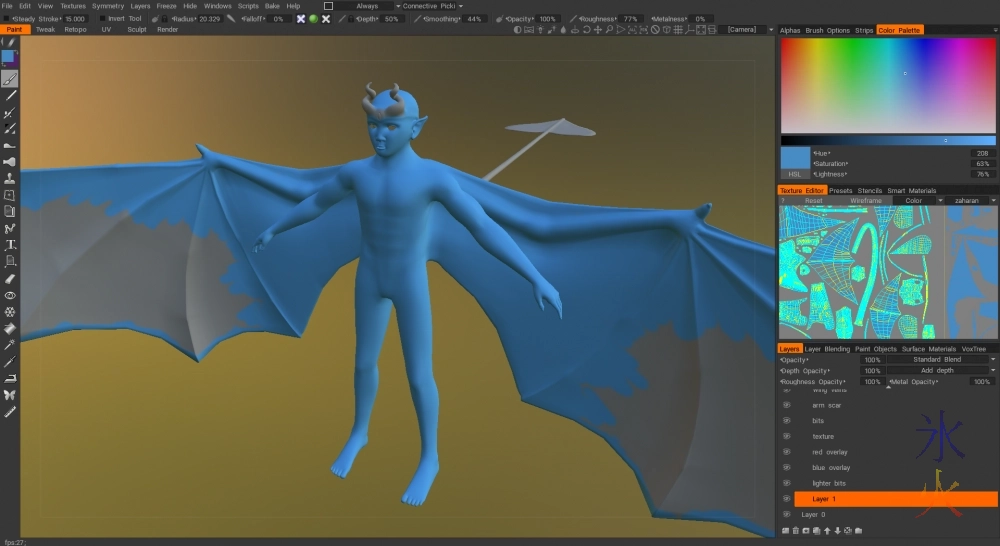This screenshot has width=1000, height=546.
Task: Click the add new layer icon
Action: (785, 530)
